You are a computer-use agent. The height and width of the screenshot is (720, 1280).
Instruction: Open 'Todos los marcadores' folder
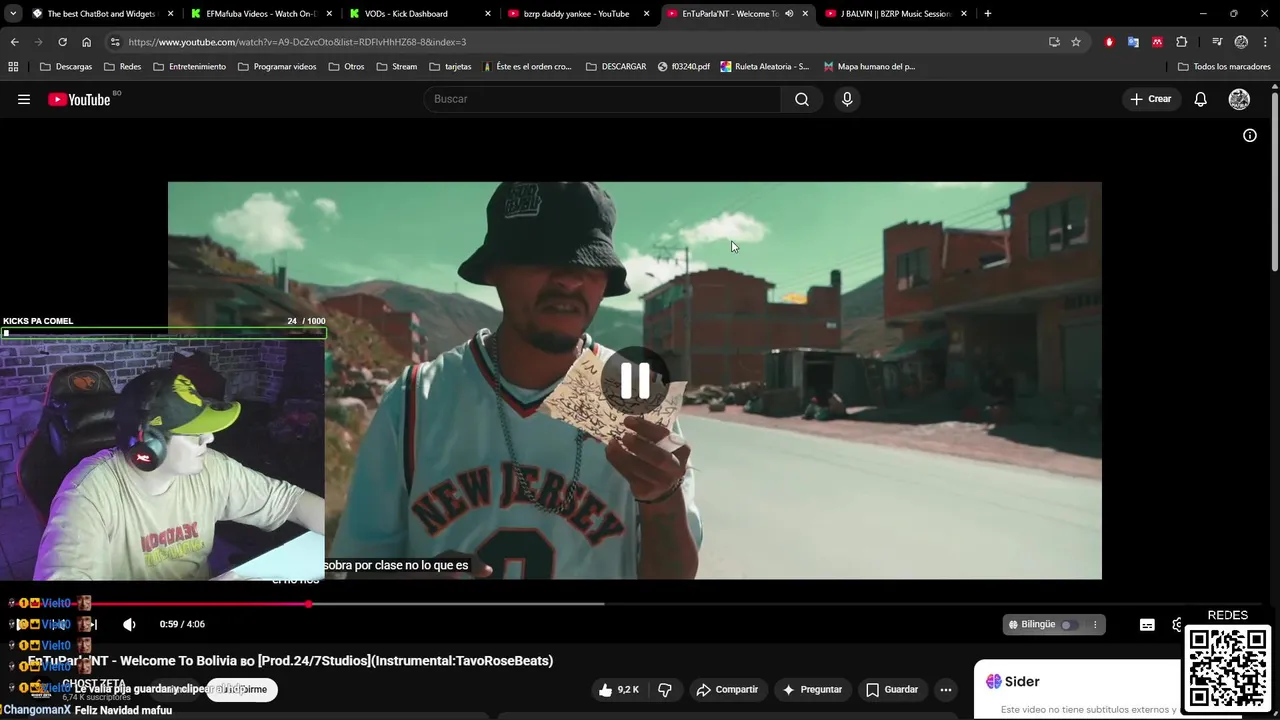pyautogui.click(x=1224, y=67)
